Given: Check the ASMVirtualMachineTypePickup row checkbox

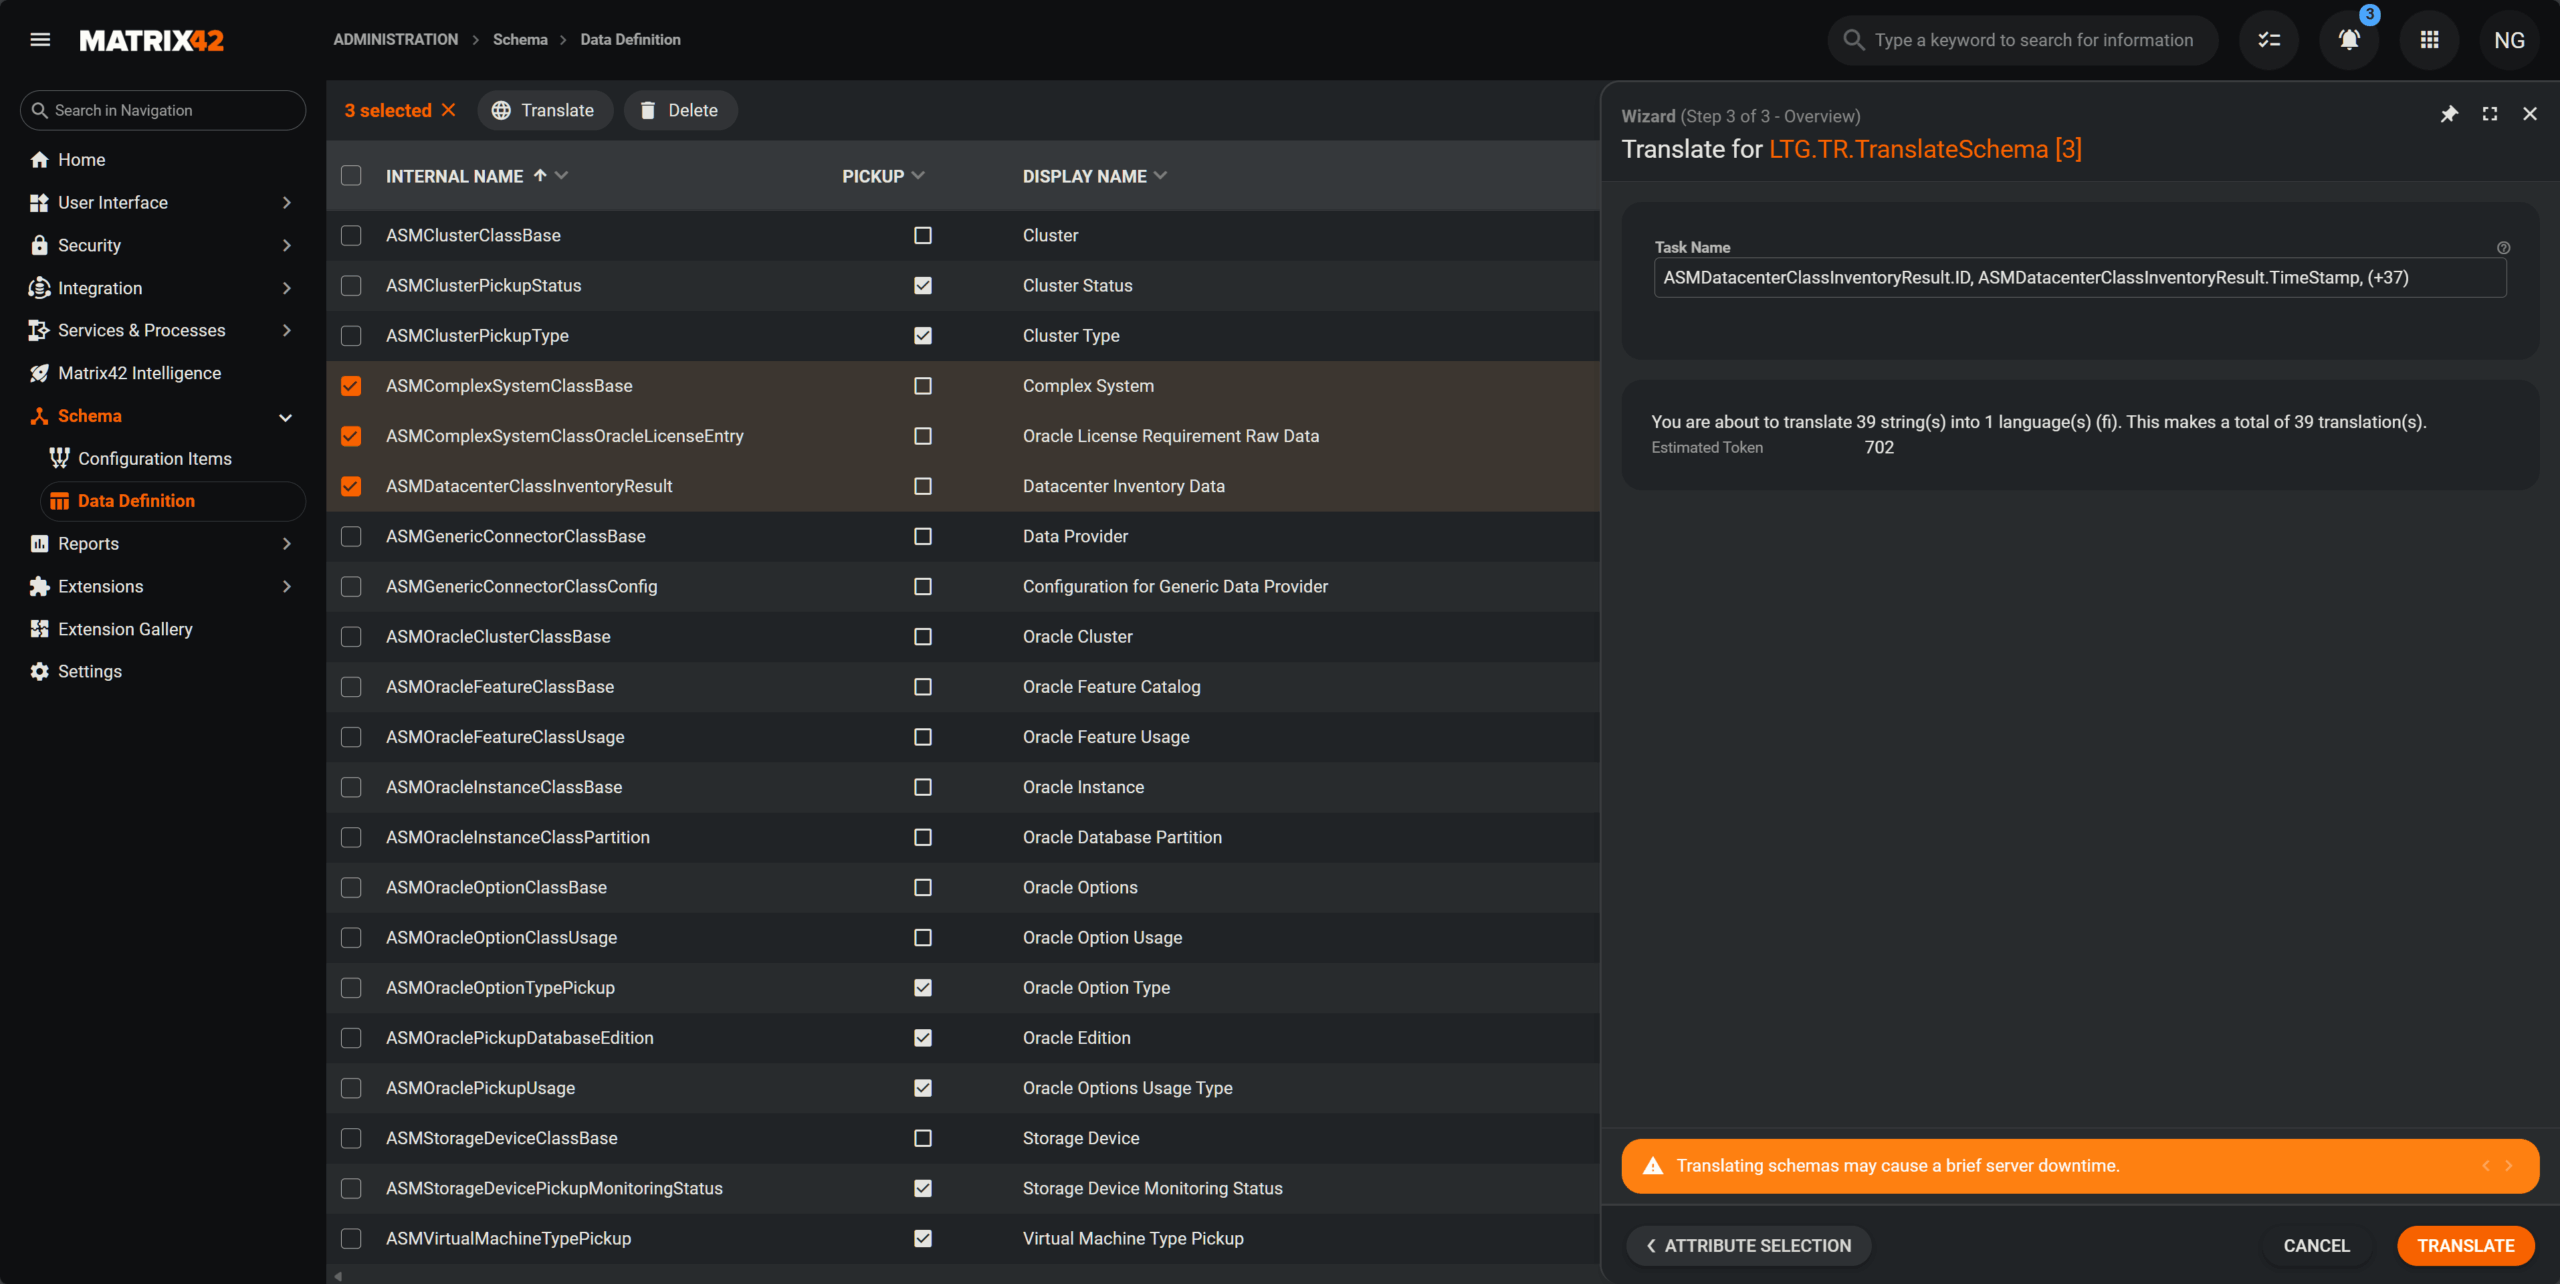Looking at the screenshot, I should click(351, 1239).
